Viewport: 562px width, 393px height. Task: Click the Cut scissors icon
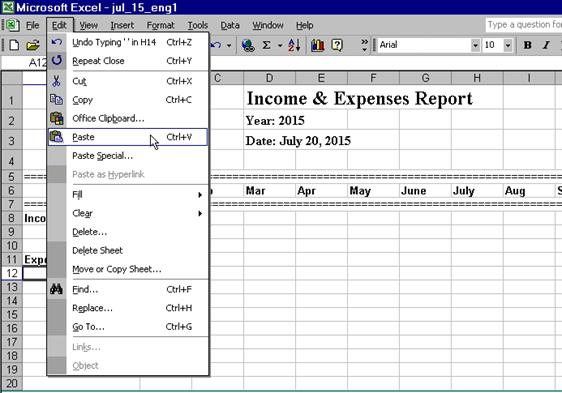[56, 81]
